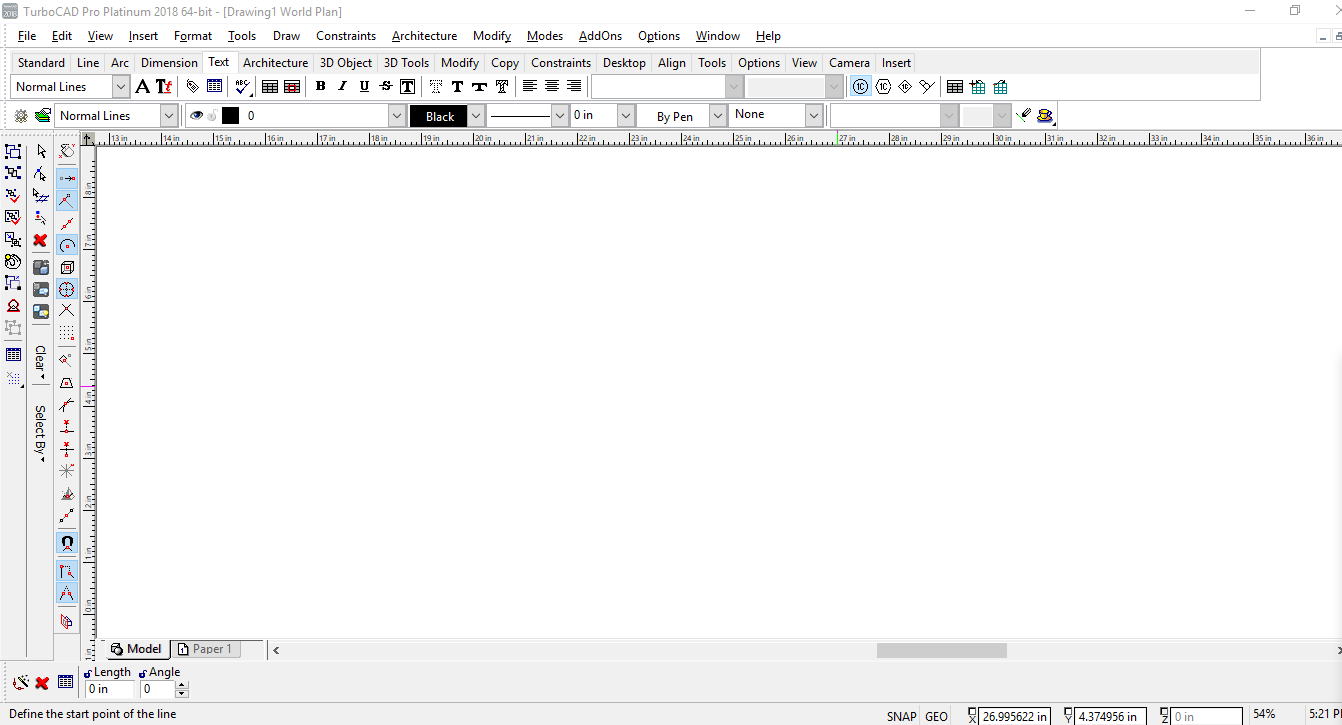Select the diamond balloon marker icon

pos(905,87)
